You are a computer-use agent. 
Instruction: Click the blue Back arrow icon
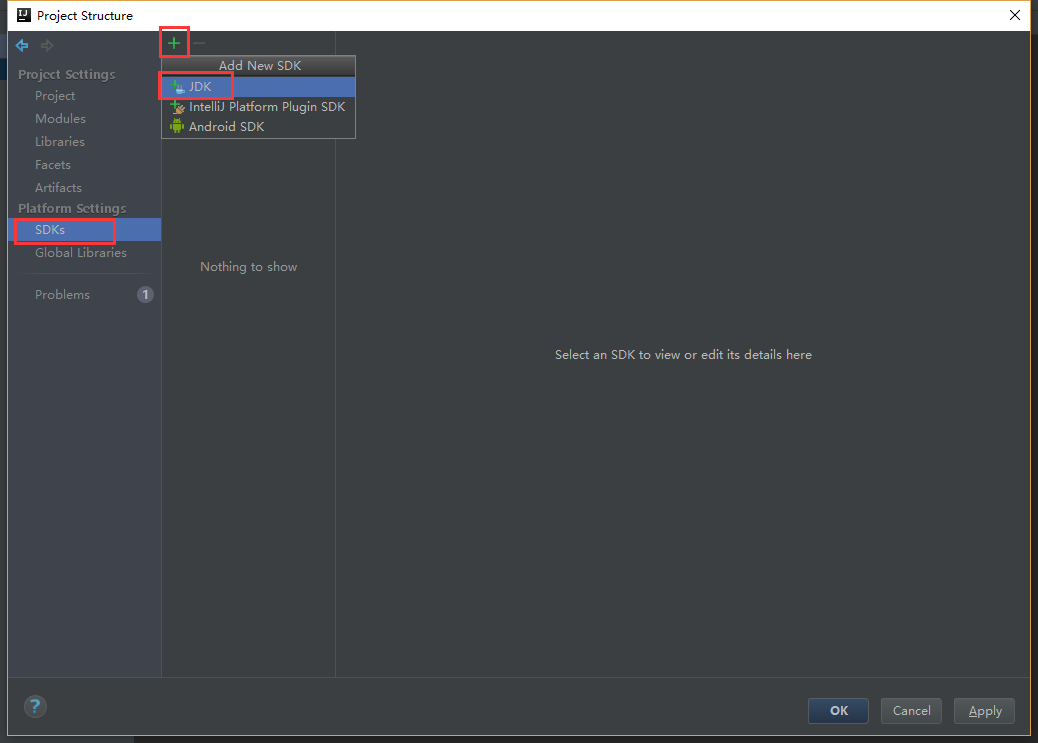pyautogui.click(x=22, y=45)
